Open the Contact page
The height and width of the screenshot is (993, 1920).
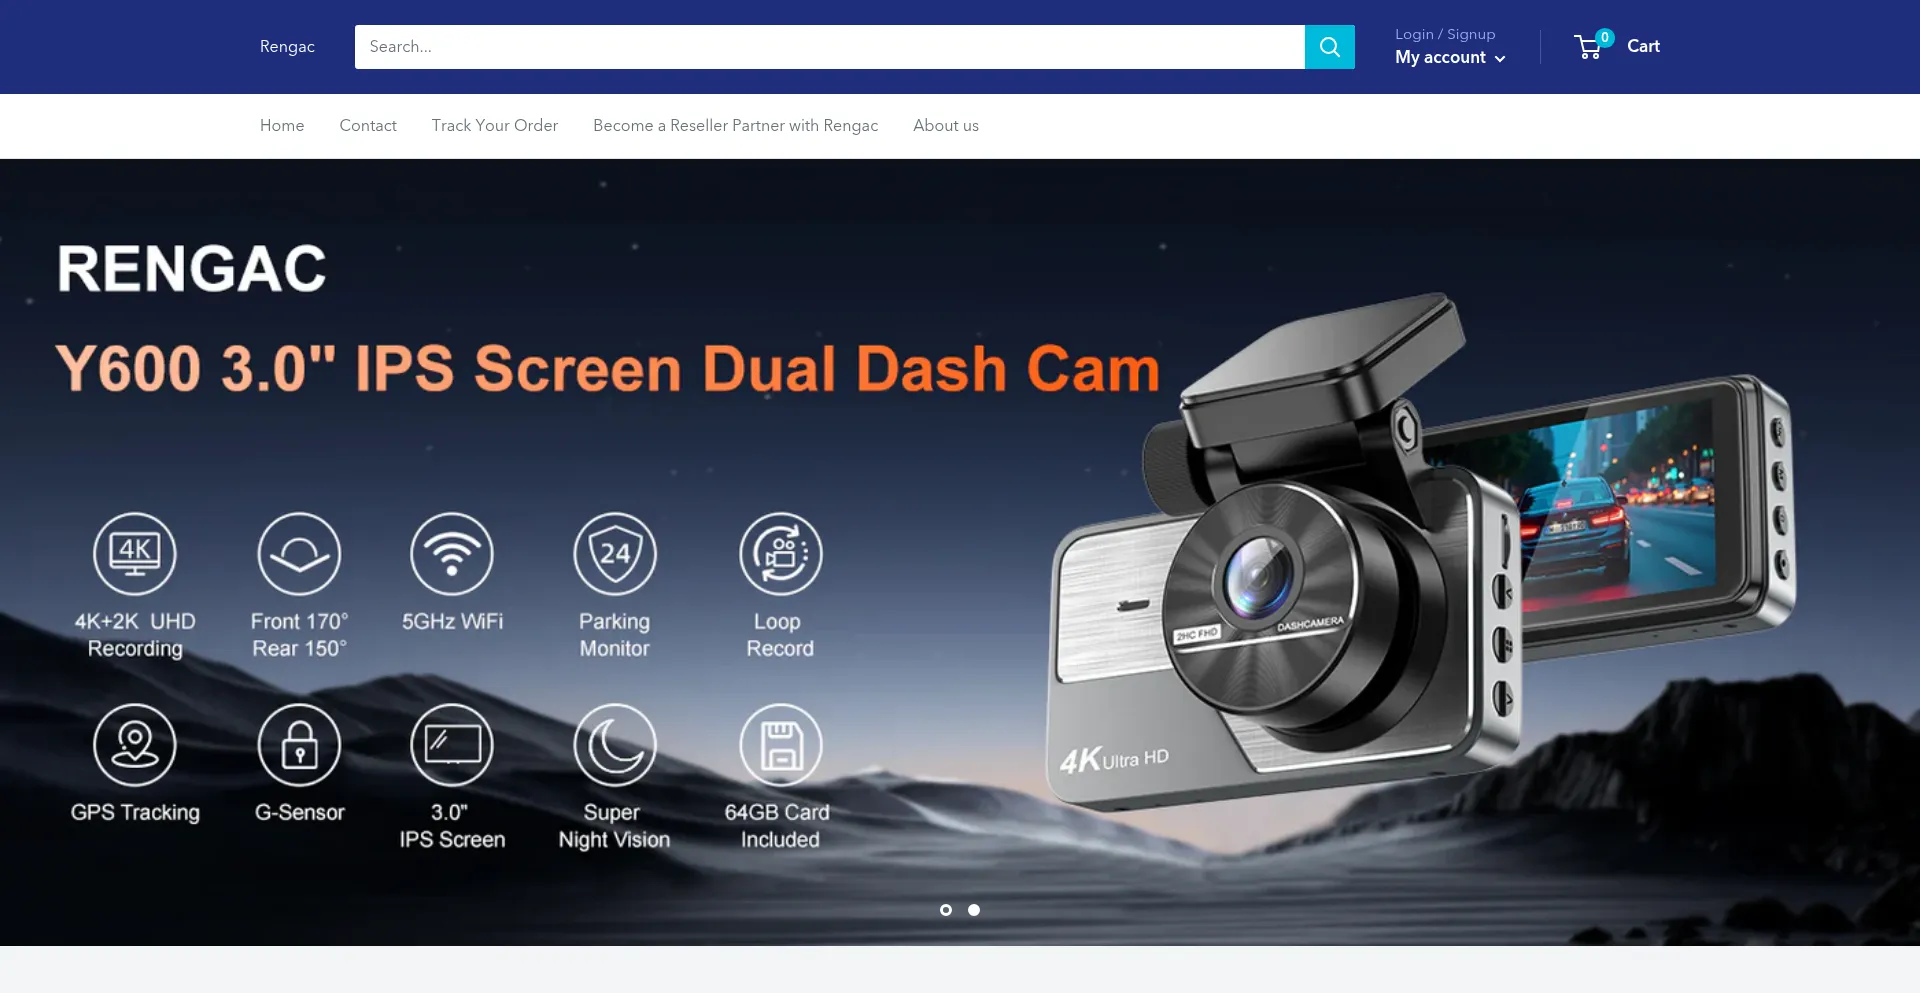point(368,125)
